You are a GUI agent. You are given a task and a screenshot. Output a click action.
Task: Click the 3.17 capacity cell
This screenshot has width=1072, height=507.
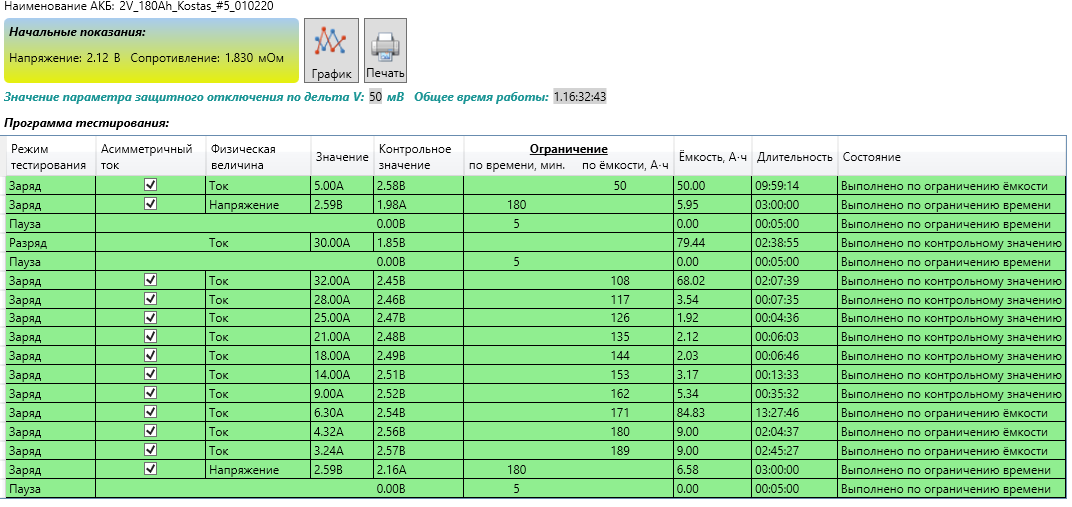click(x=713, y=375)
